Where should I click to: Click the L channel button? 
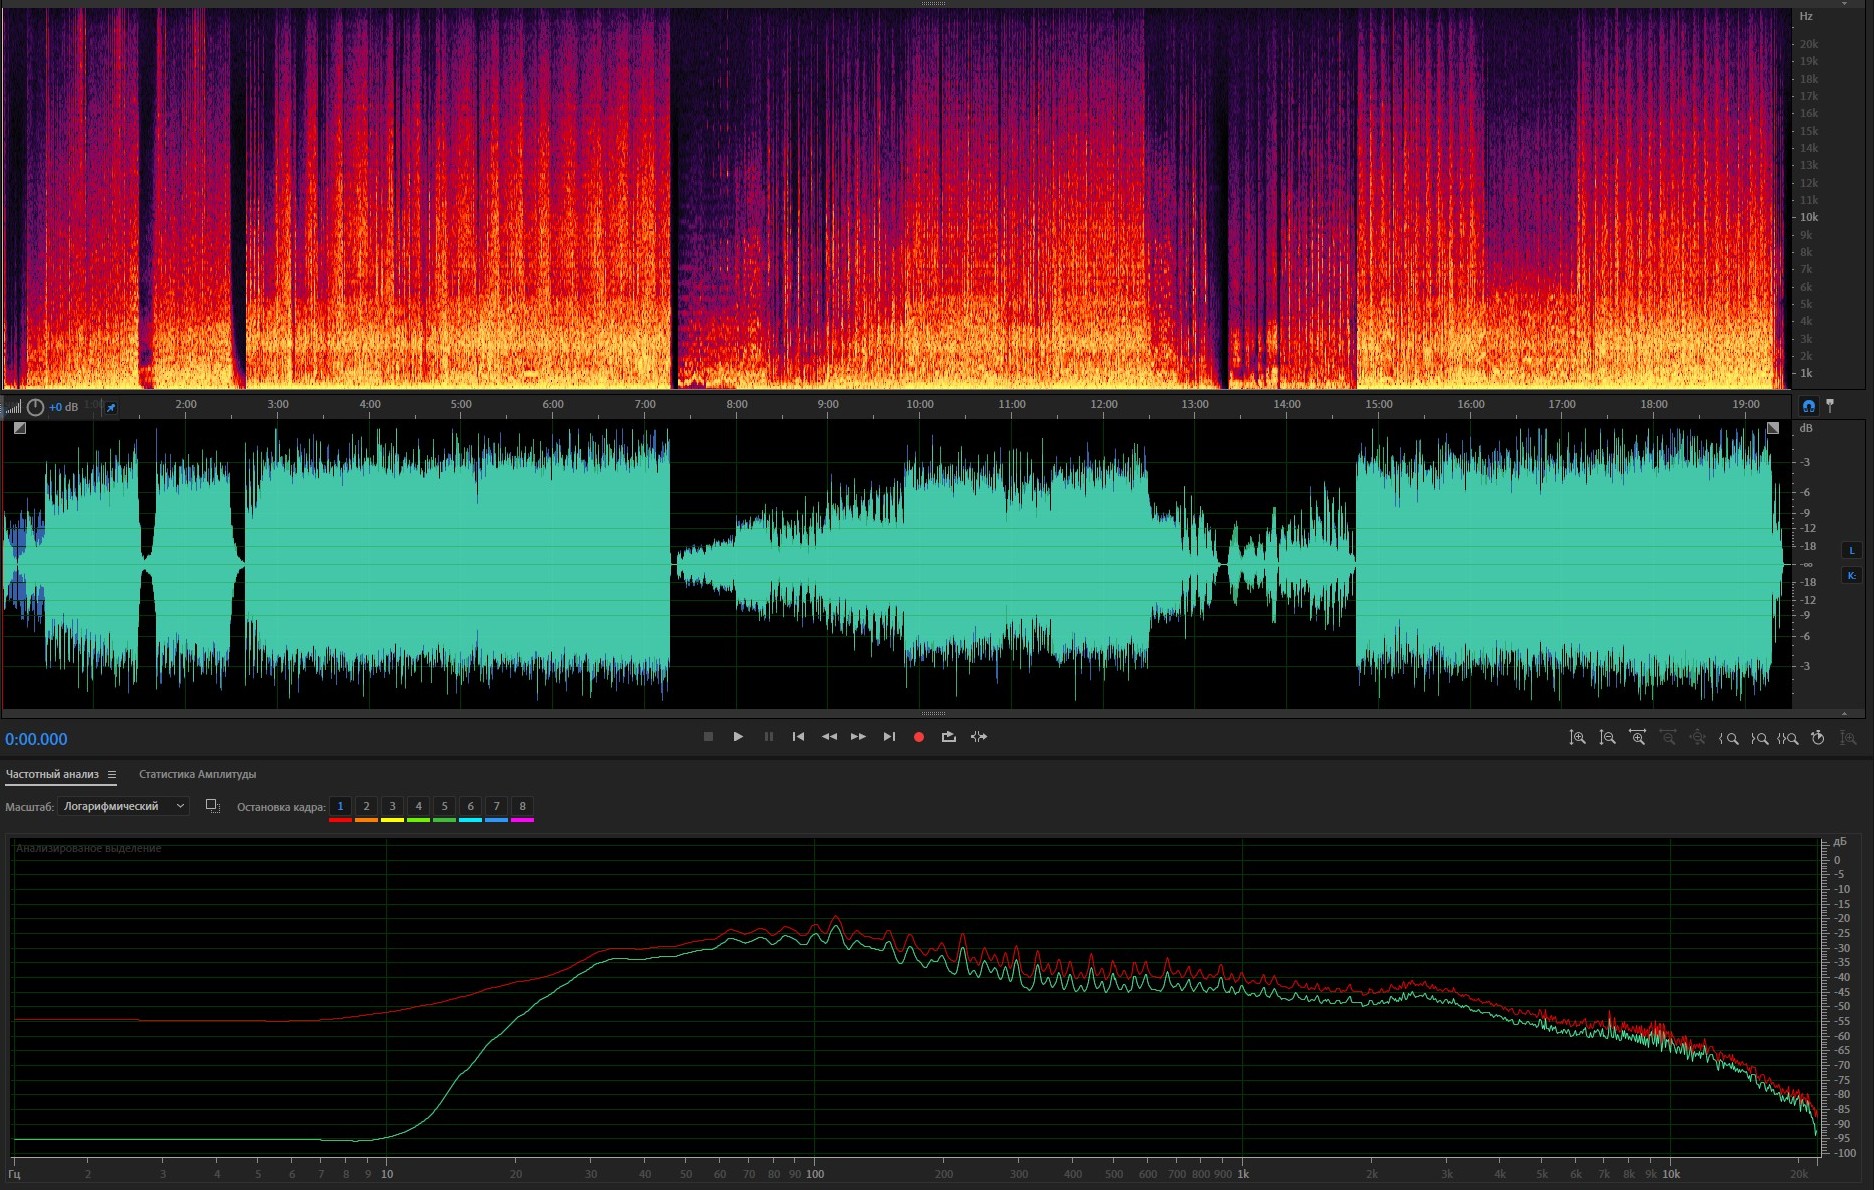pos(1851,550)
